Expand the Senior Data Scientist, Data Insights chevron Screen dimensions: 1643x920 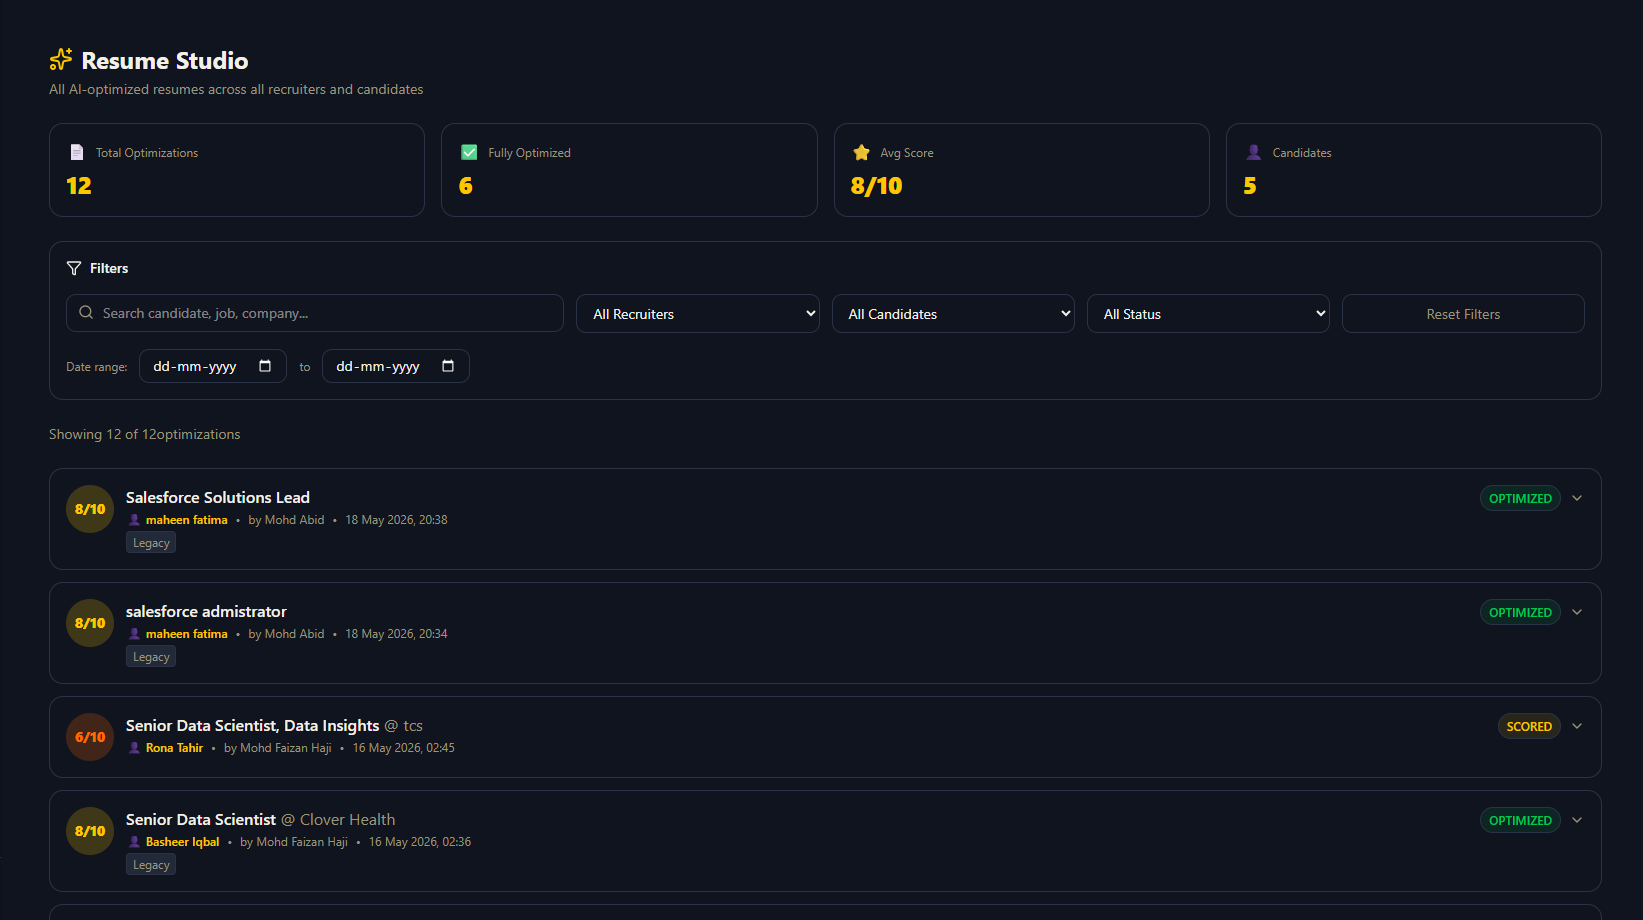pyautogui.click(x=1577, y=726)
